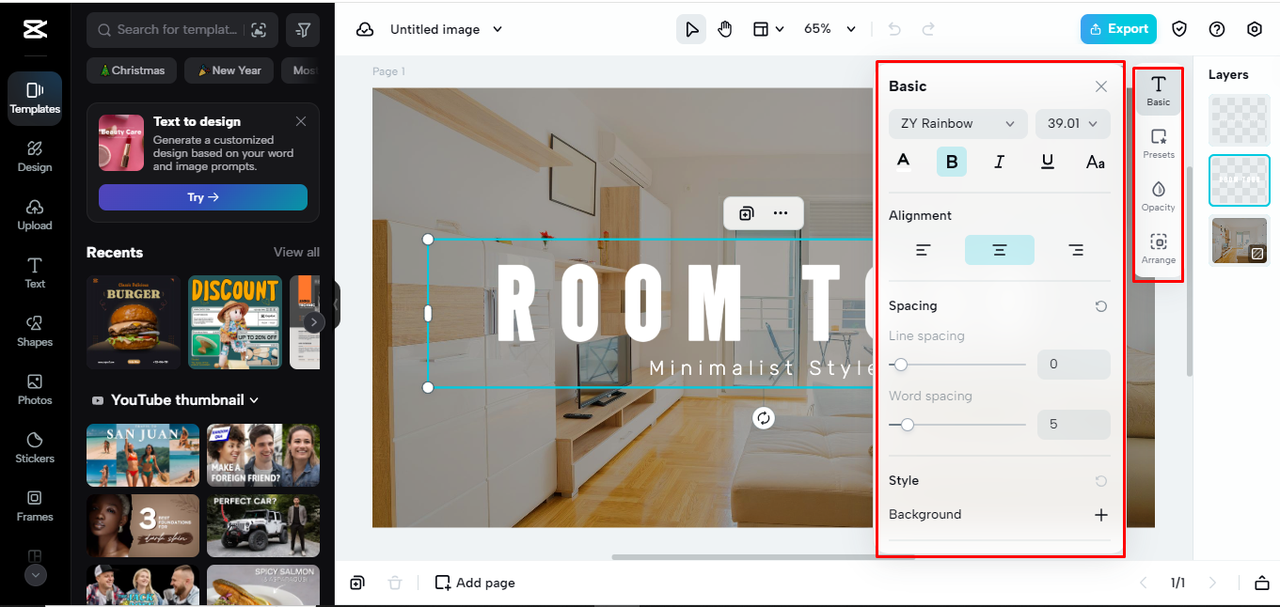Click the Export button
Viewport: 1280px width, 607px height.
(1119, 29)
